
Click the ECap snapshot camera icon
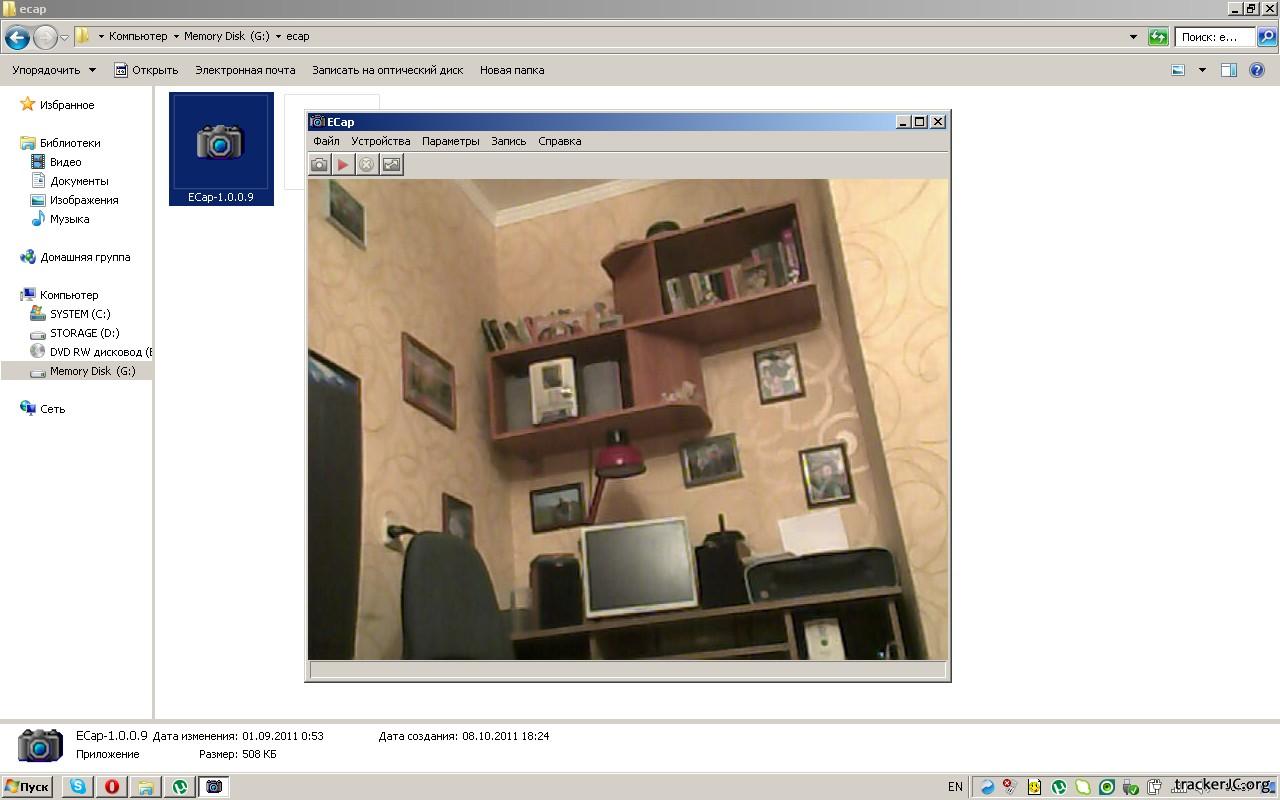319,164
